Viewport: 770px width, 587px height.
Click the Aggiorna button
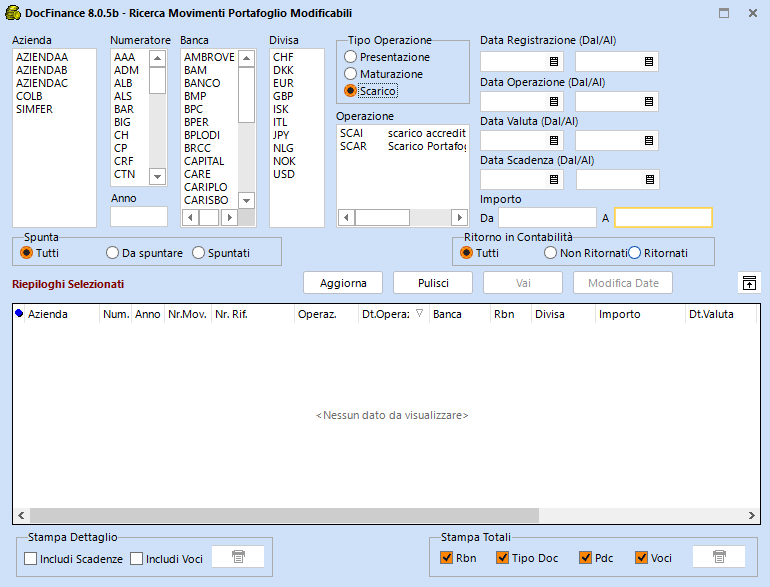click(343, 283)
